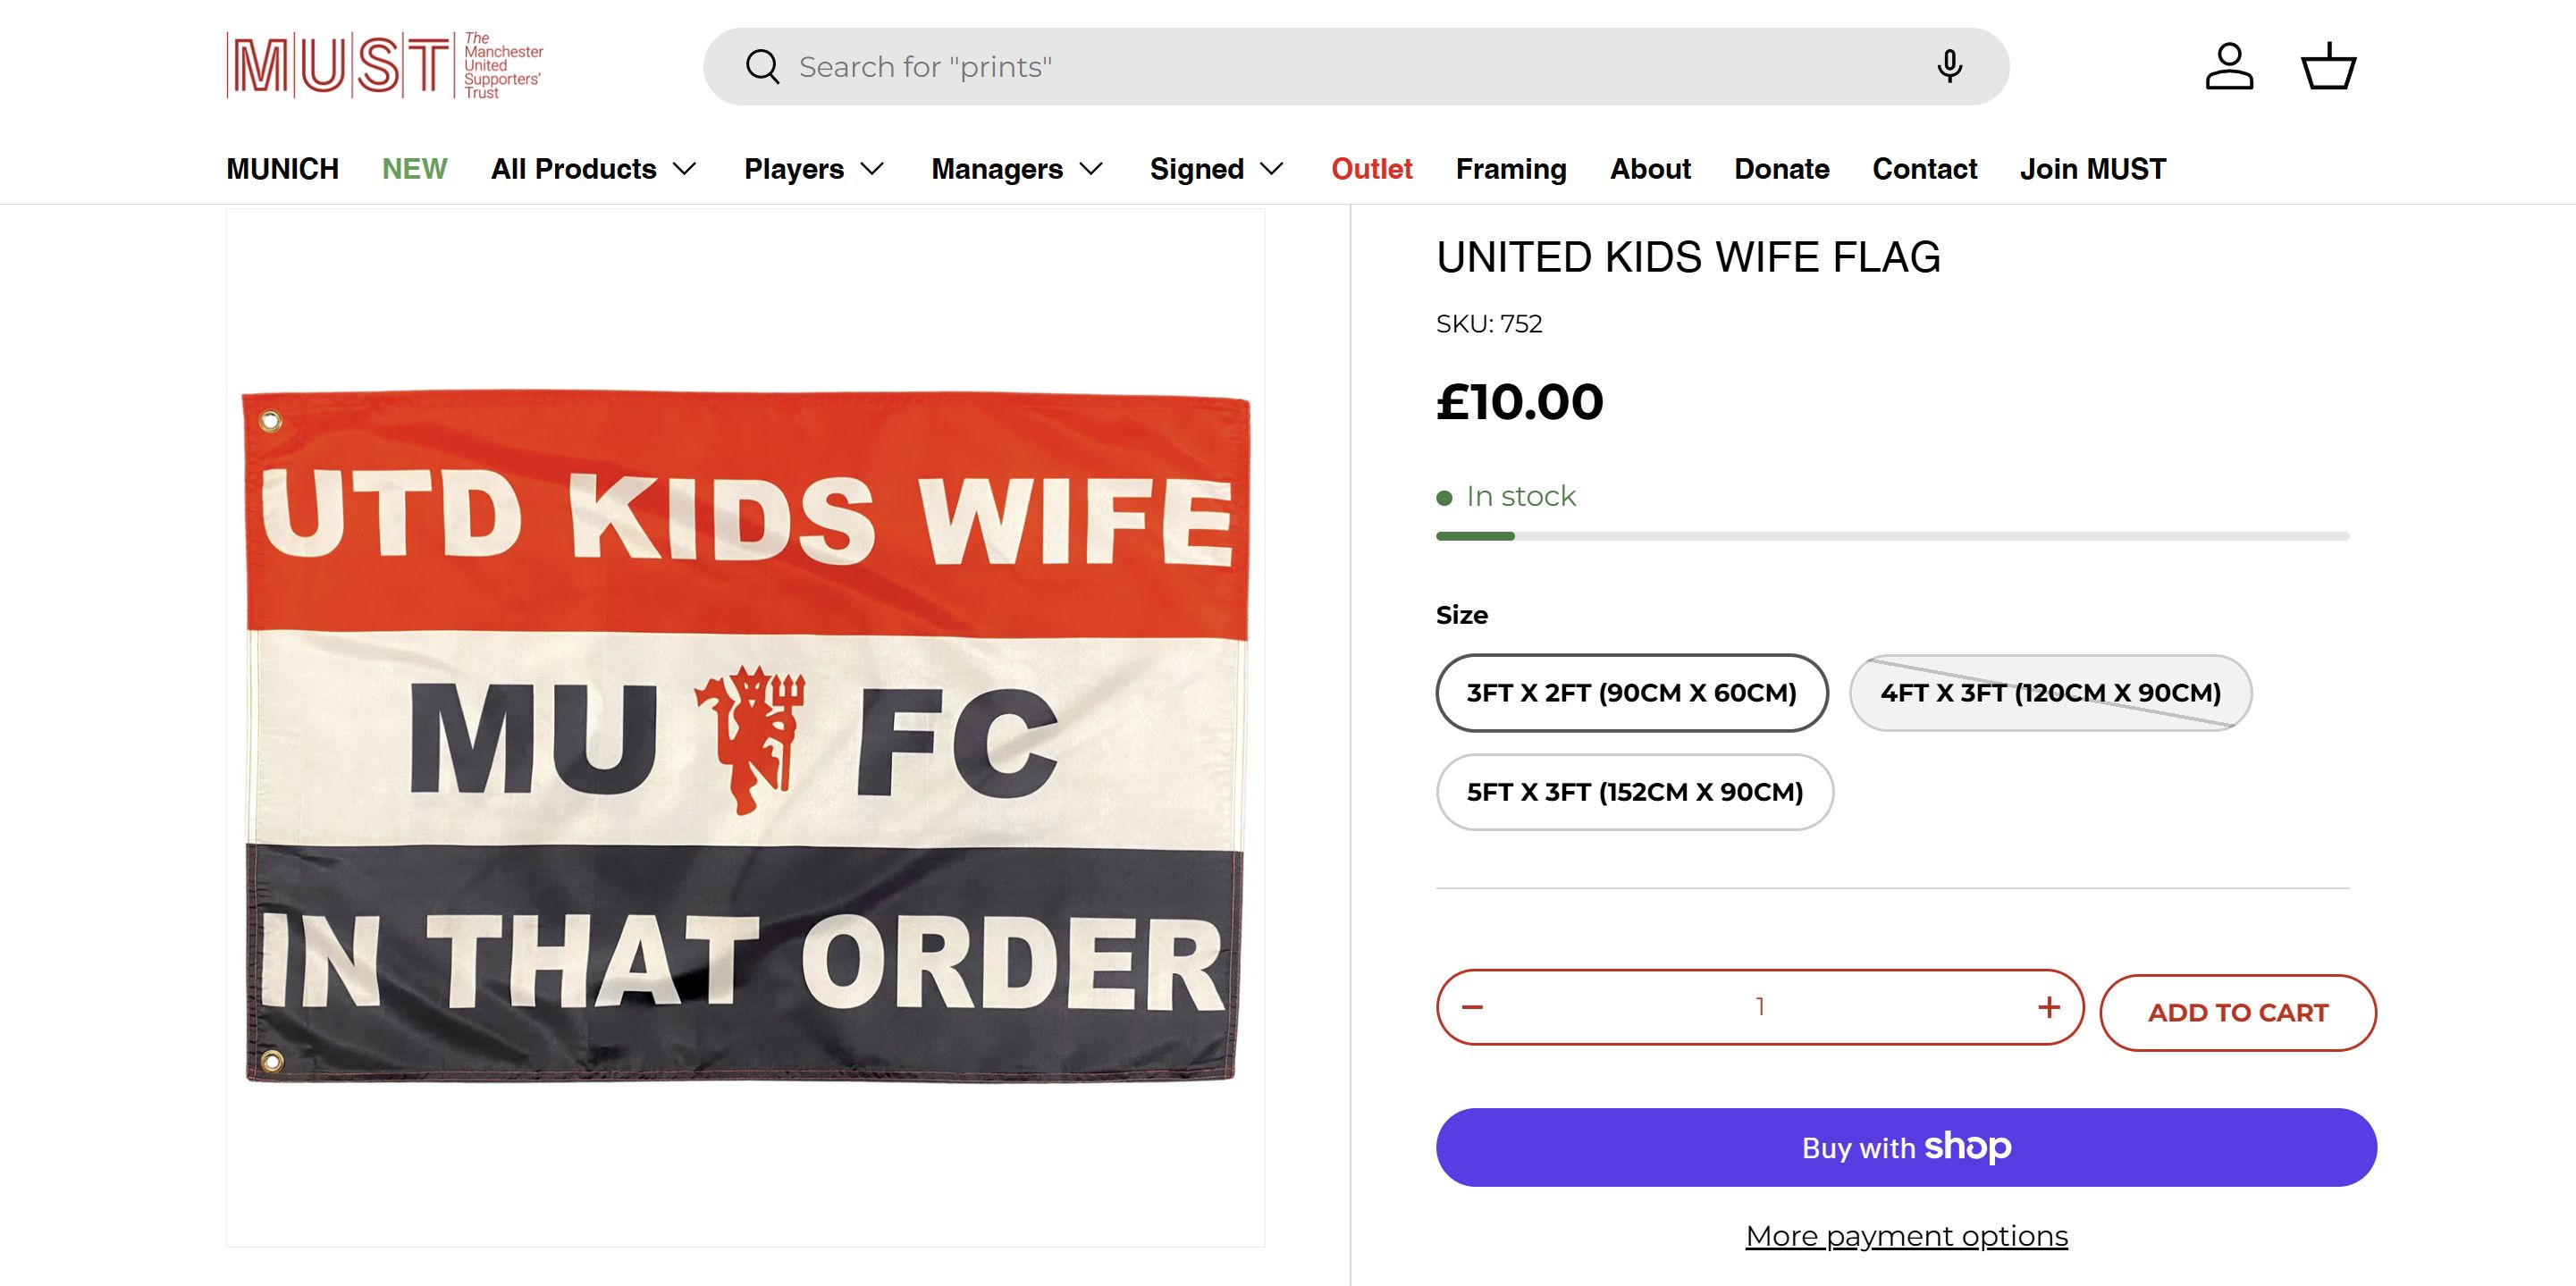Decrease quantity with minus icon
2576x1286 pixels.
pos(1472,1007)
